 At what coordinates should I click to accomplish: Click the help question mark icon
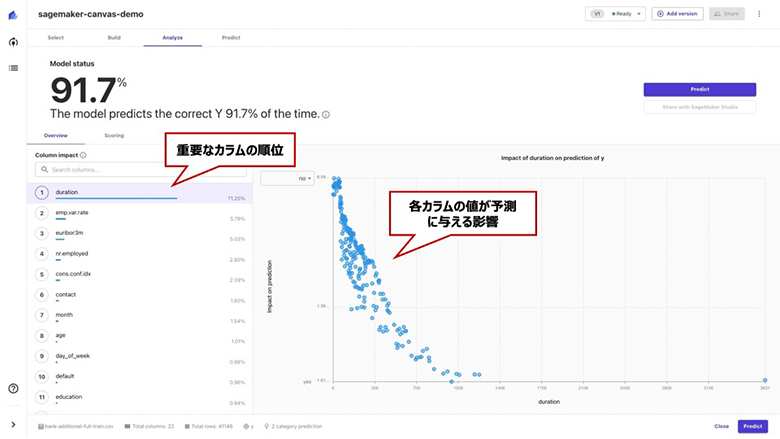(13, 388)
